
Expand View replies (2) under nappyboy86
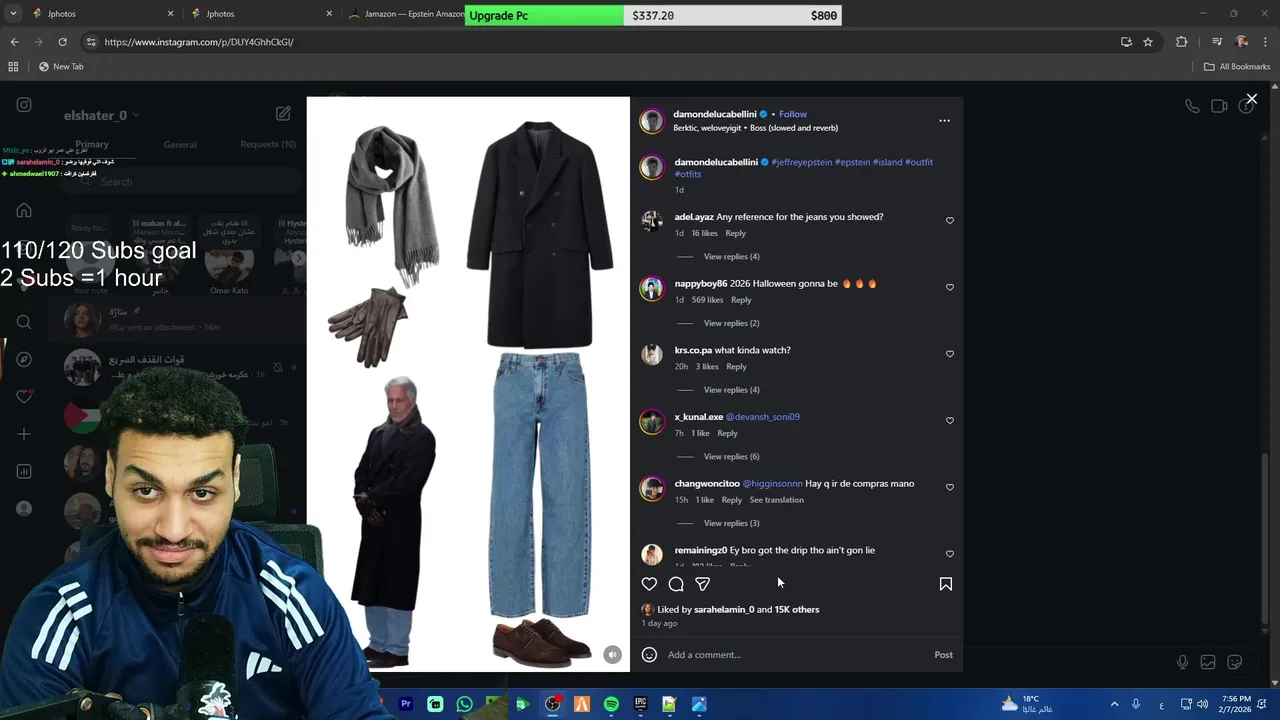coord(731,323)
